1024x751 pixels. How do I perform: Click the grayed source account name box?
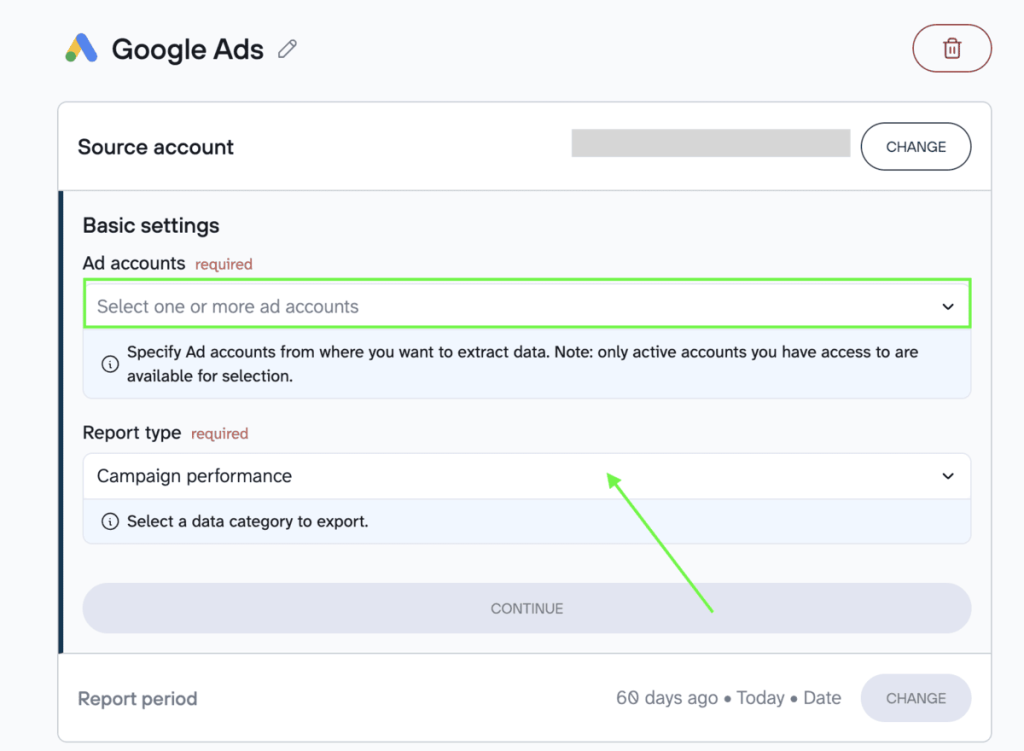(x=710, y=143)
